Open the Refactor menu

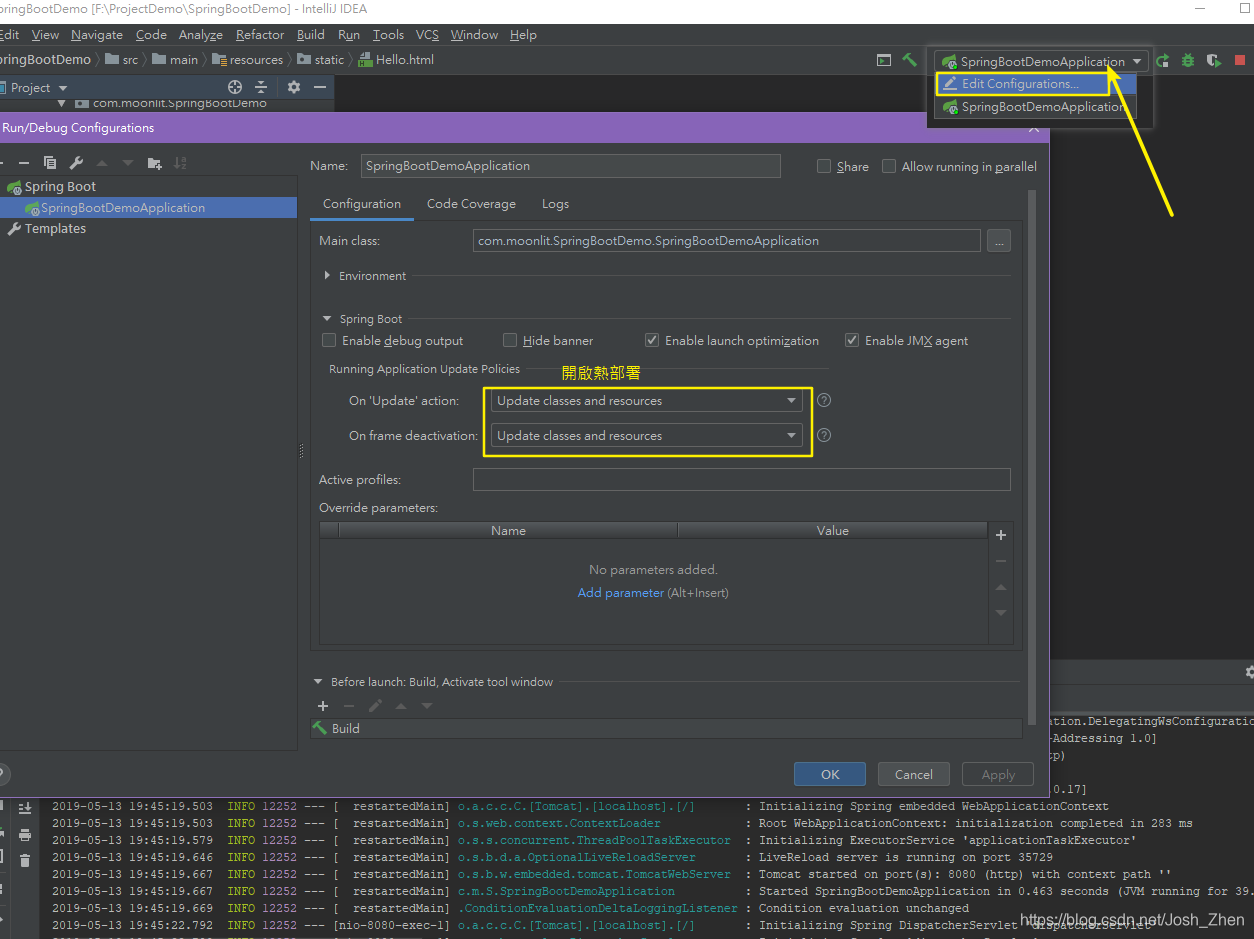260,35
